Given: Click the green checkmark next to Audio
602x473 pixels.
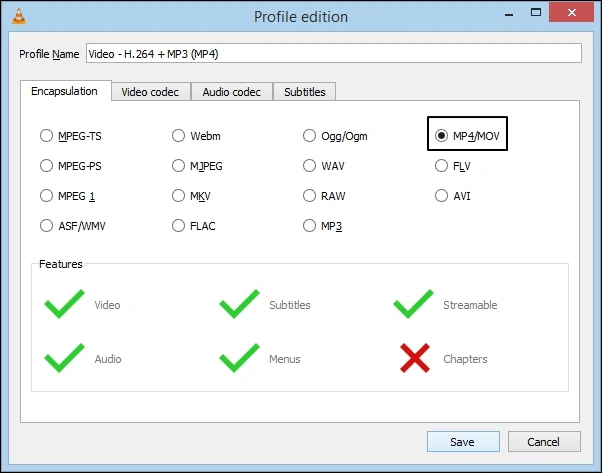Looking at the screenshot, I should click(x=64, y=358).
